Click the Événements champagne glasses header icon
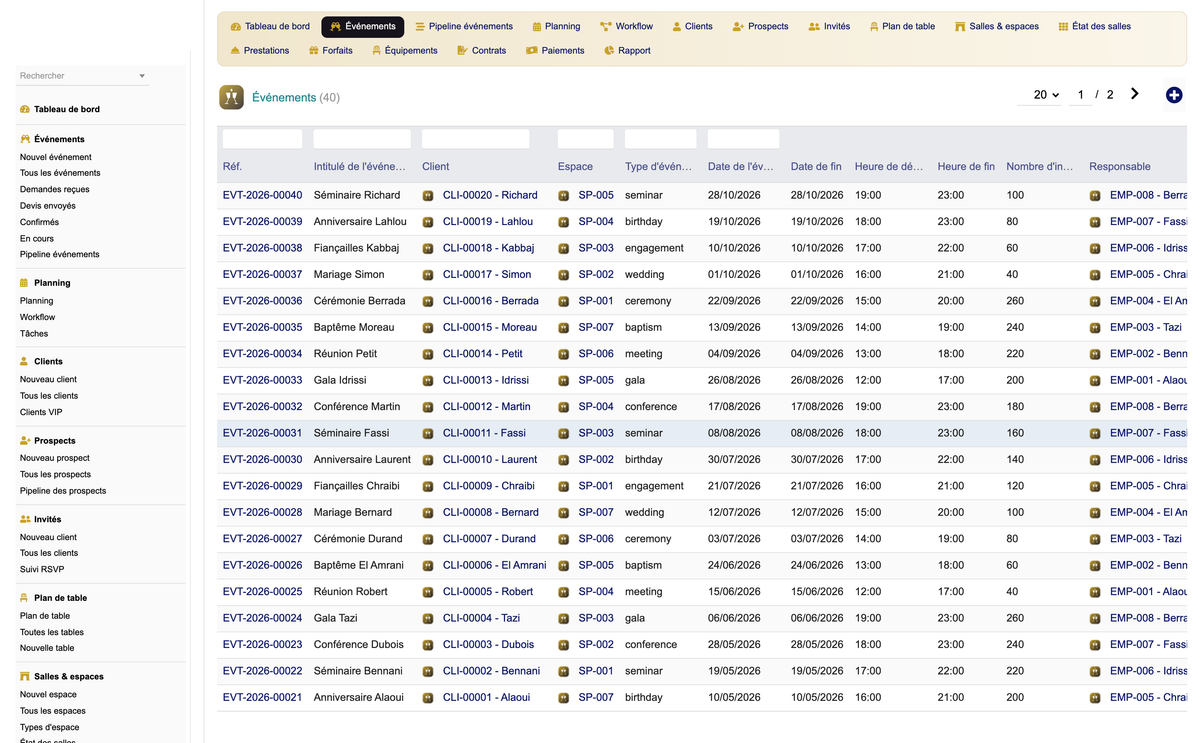 tap(232, 97)
